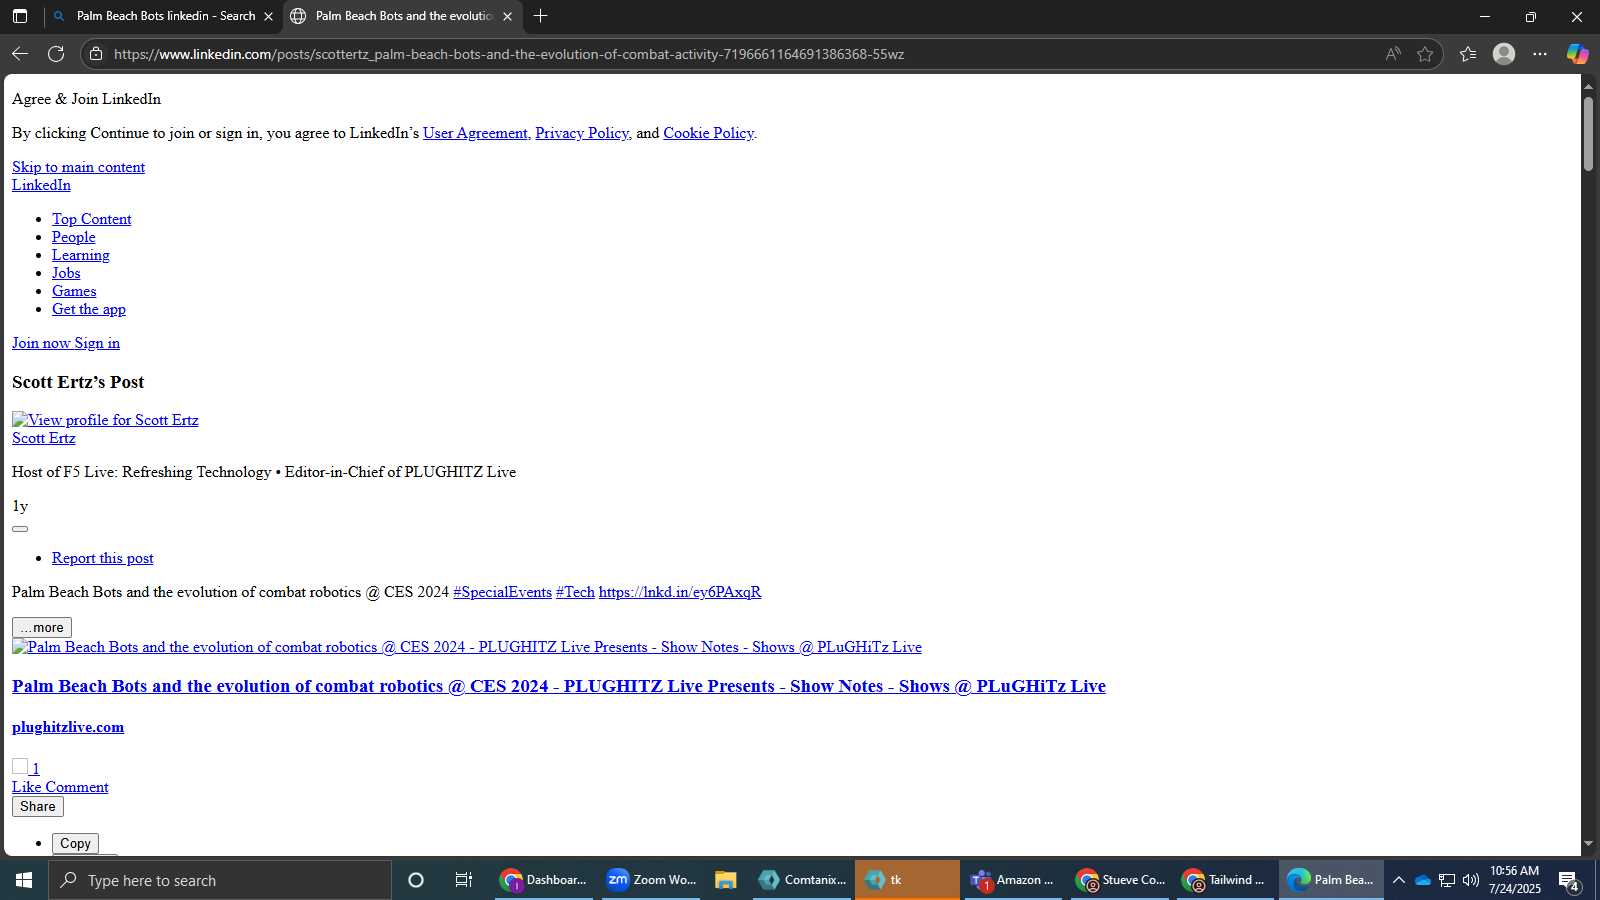1600x900 pixels.
Task: Open Top Content nav link
Action: [x=91, y=219]
